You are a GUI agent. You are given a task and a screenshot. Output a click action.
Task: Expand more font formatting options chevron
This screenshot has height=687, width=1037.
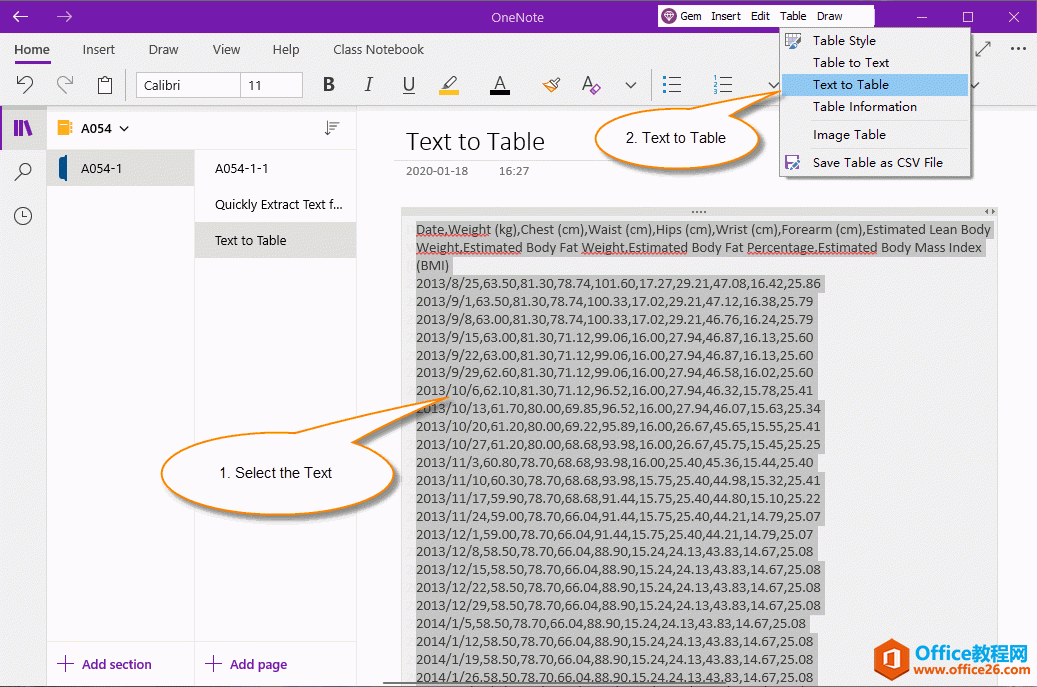click(x=630, y=85)
